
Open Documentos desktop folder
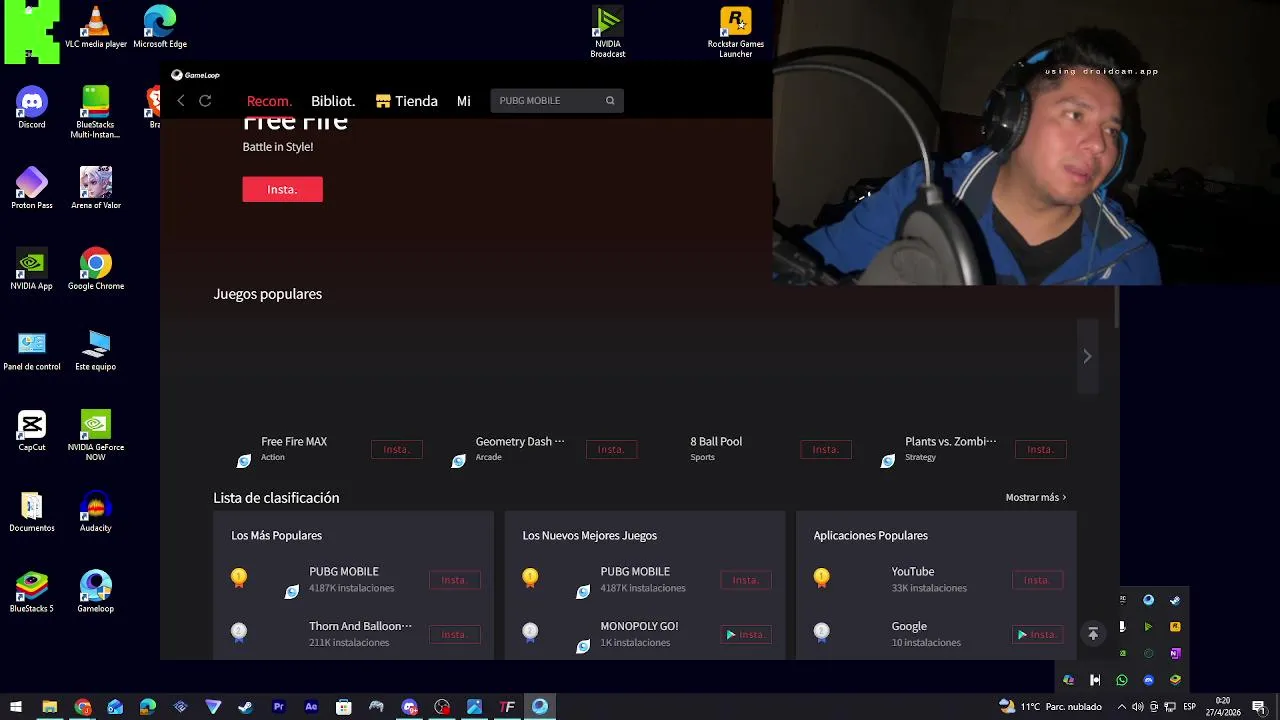point(32,512)
